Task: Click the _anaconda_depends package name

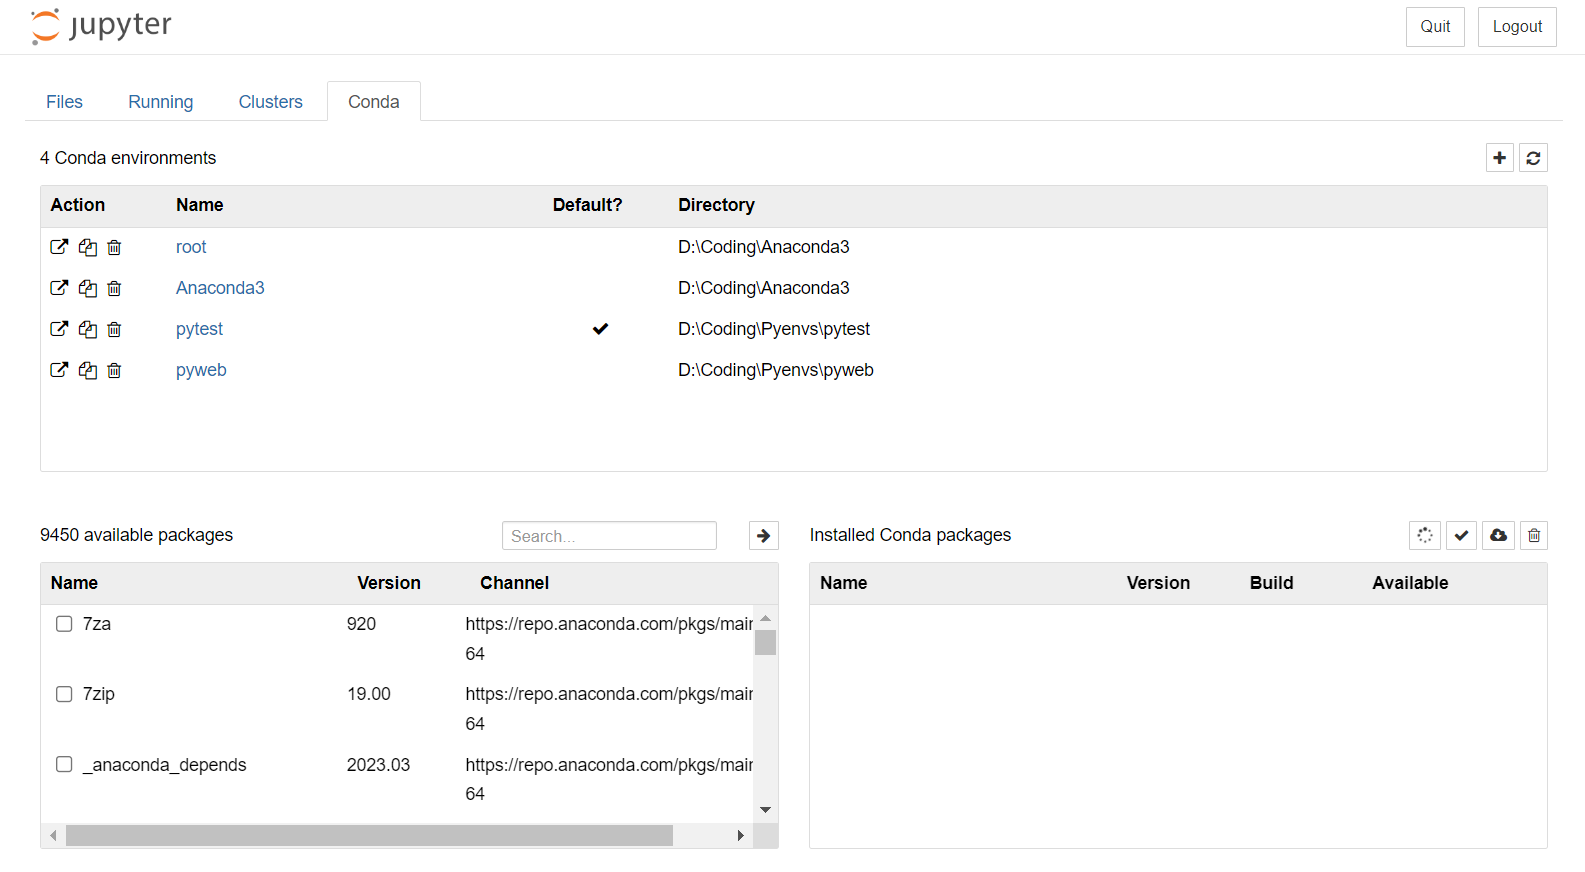Action: tap(165, 765)
